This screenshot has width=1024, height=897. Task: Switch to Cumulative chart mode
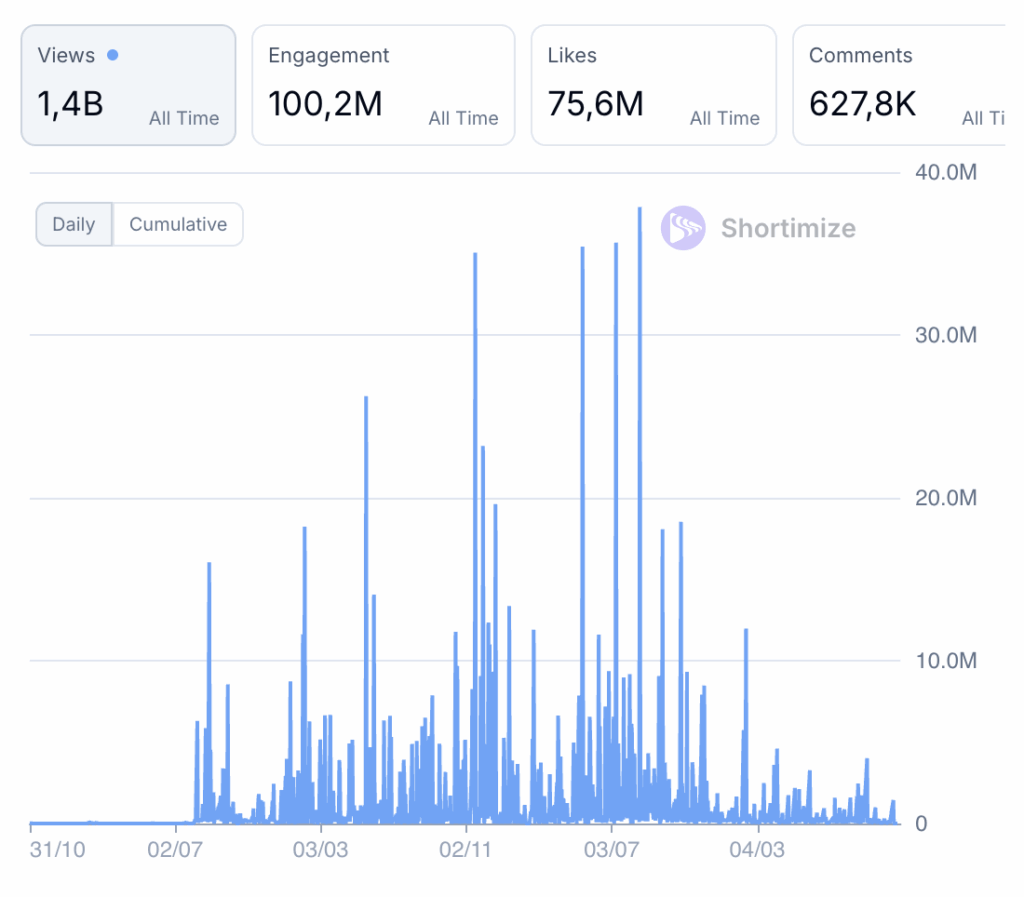coord(178,224)
